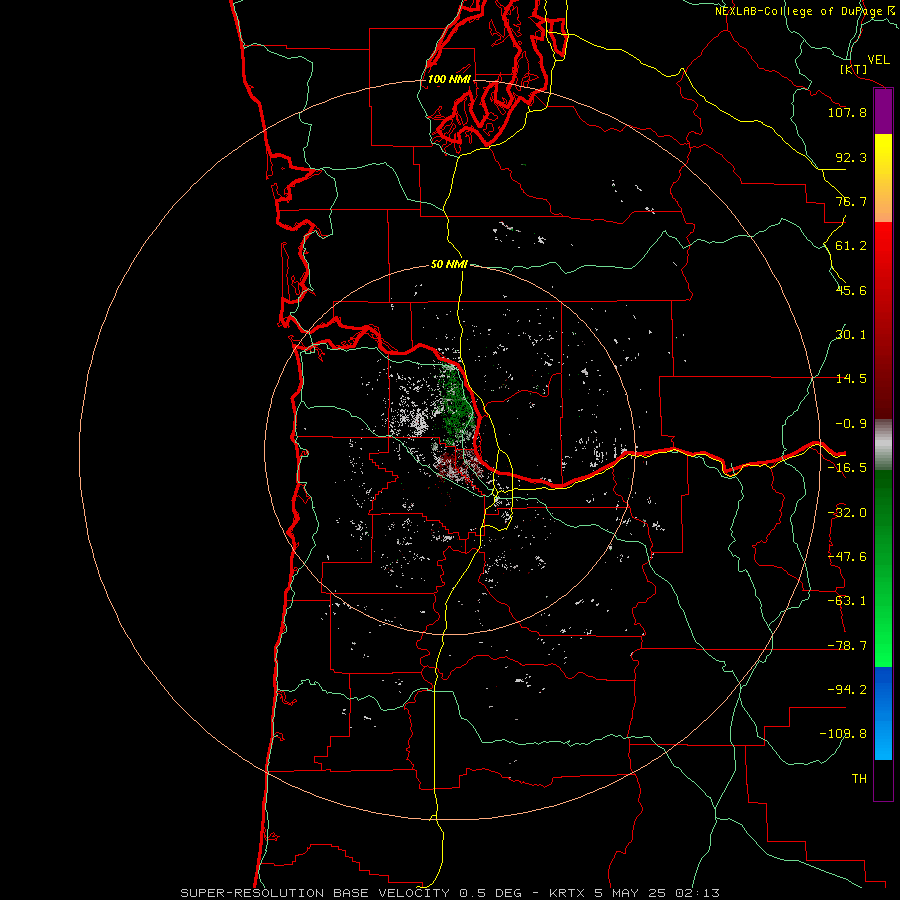This screenshot has height=900, width=900.
Task: Click the -0.9 velocity scale value
Action: [x=851, y=423]
